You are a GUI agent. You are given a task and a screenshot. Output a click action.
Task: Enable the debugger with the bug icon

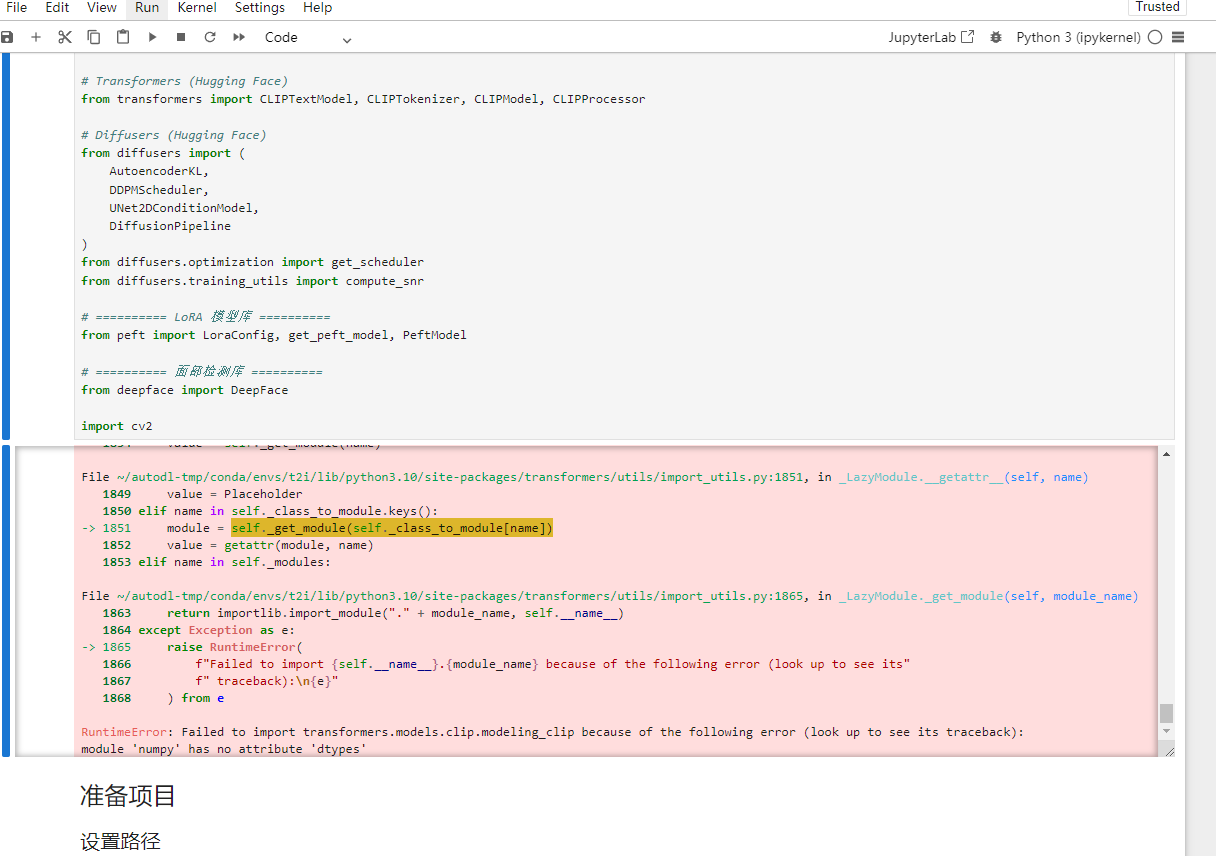[x=995, y=37]
